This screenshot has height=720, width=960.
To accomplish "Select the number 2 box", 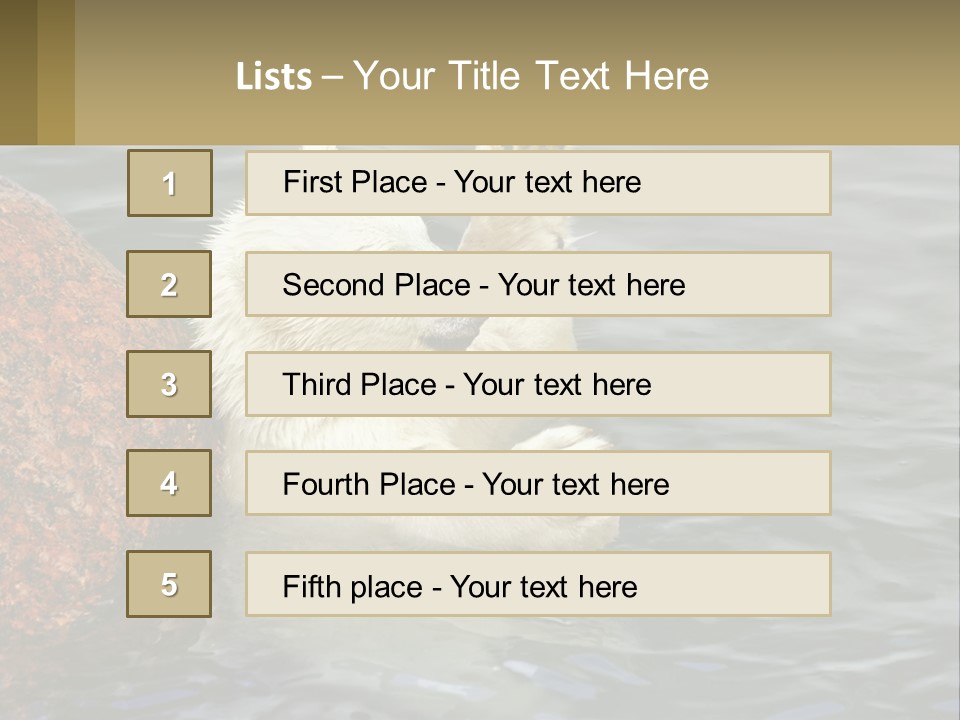I will pos(169,284).
